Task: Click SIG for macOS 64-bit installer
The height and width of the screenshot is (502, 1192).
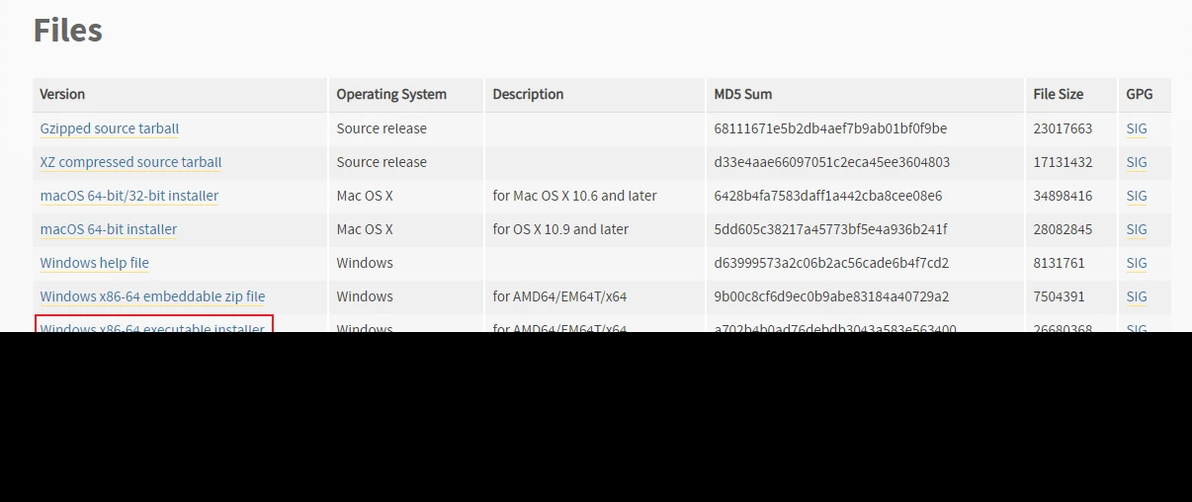Action: [1136, 229]
